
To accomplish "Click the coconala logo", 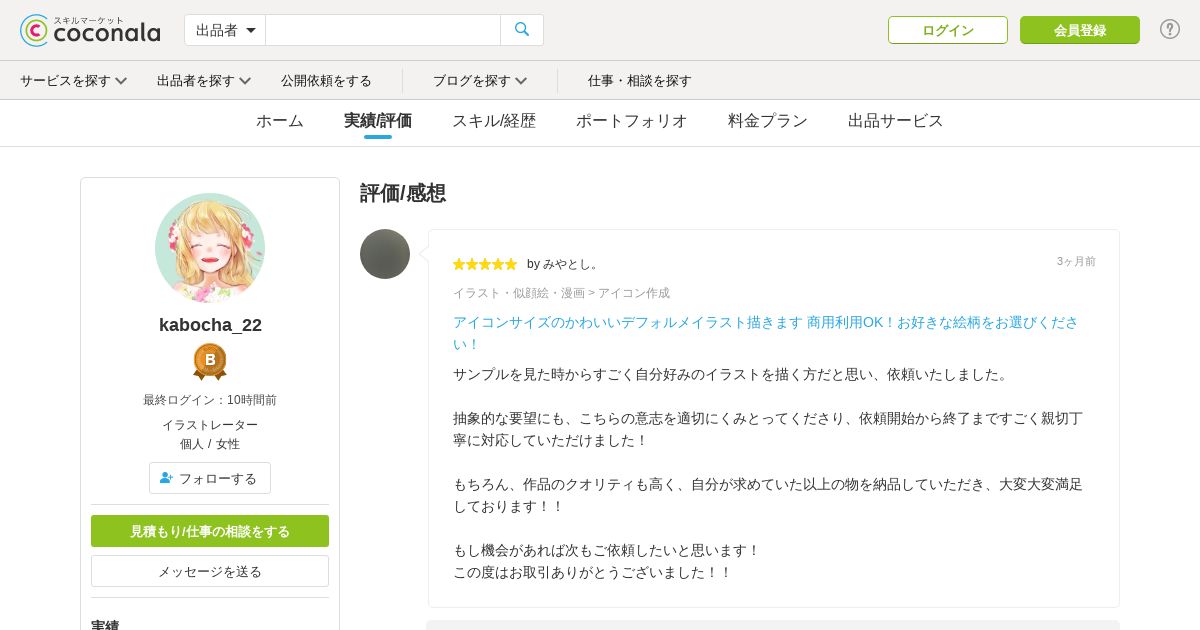I will click(x=90, y=30).
